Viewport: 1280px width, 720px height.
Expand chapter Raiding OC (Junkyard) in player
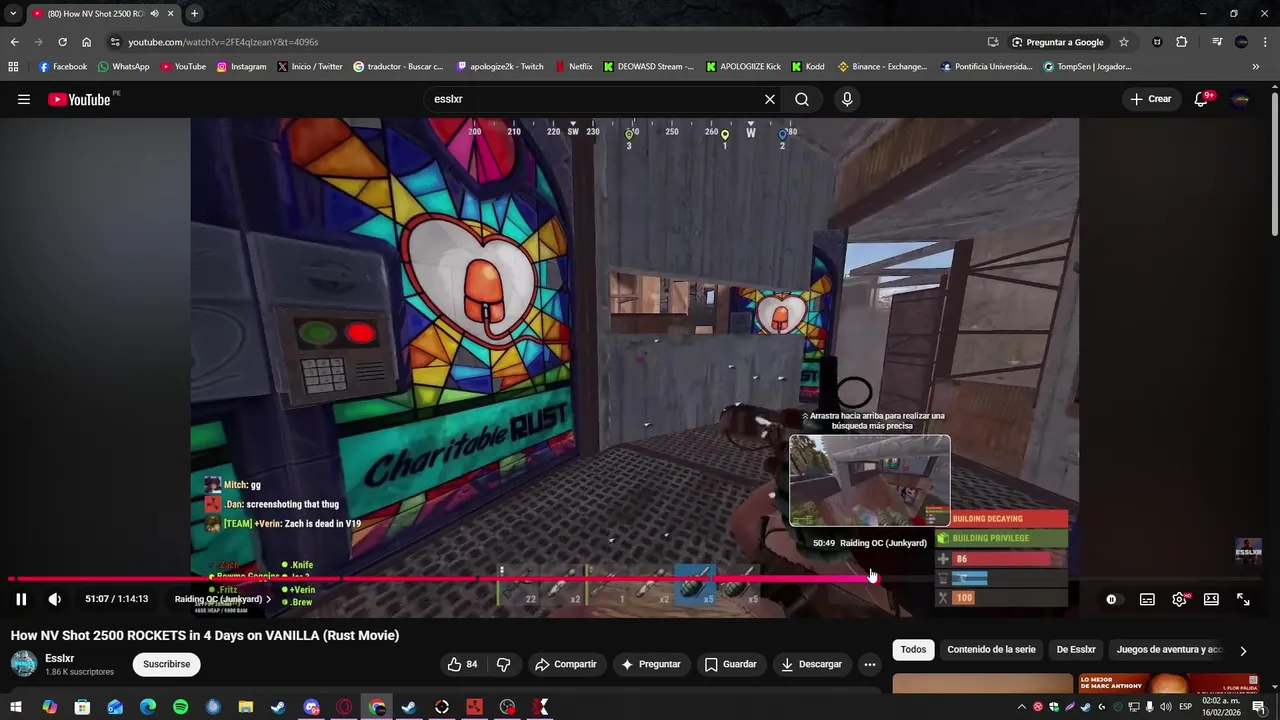click(x=223, y=599)
